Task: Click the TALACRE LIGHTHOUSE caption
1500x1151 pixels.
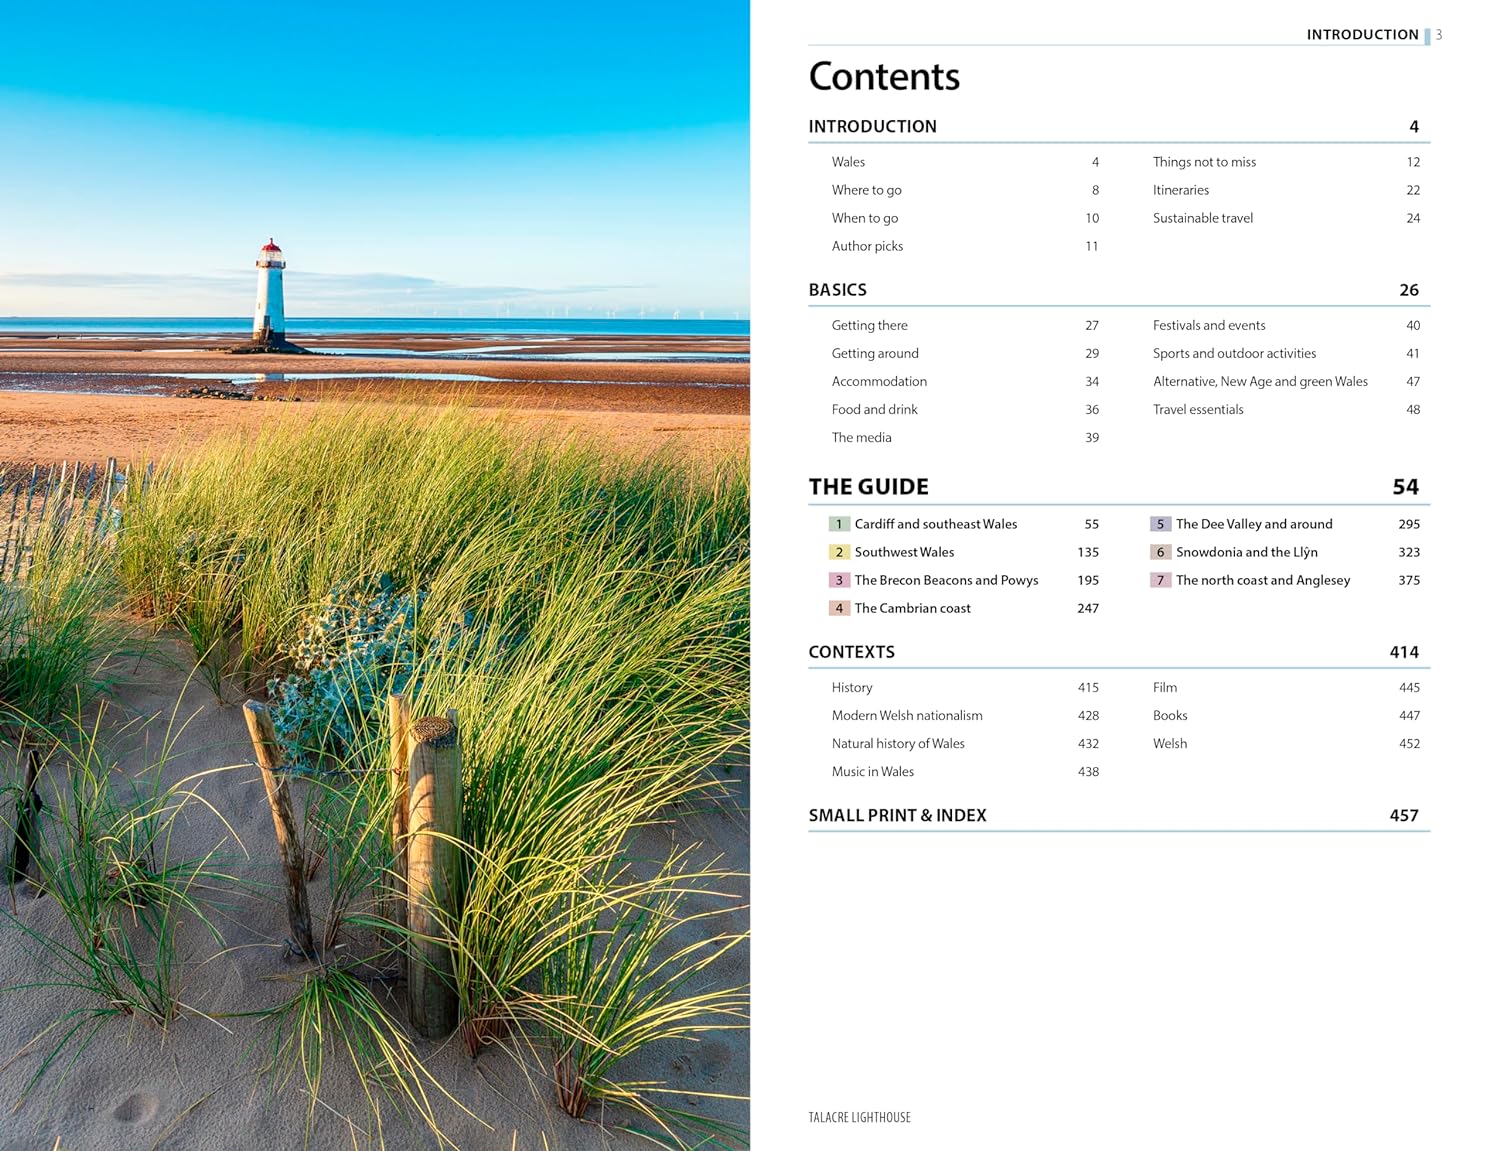Action: click(x=859, y=1117)
